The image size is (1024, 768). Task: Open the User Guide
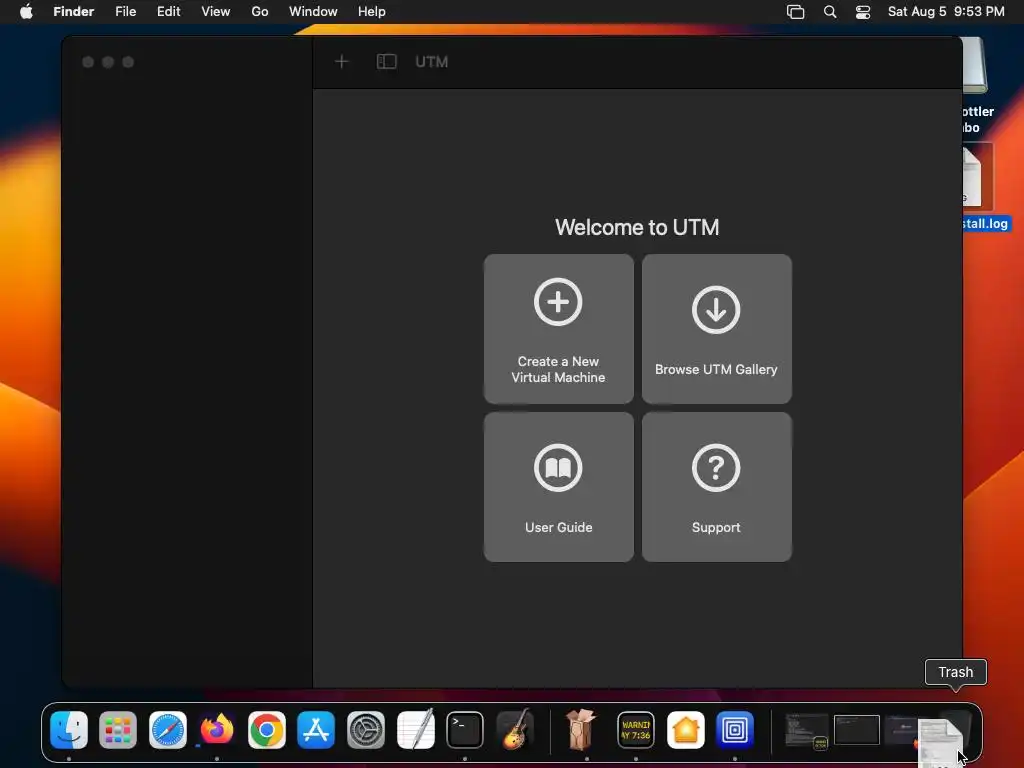pyautogui.click(x=558, y=487)
